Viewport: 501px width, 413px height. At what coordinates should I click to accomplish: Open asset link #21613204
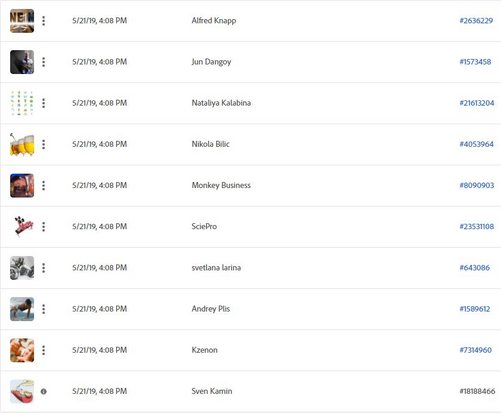click(477, 103)
